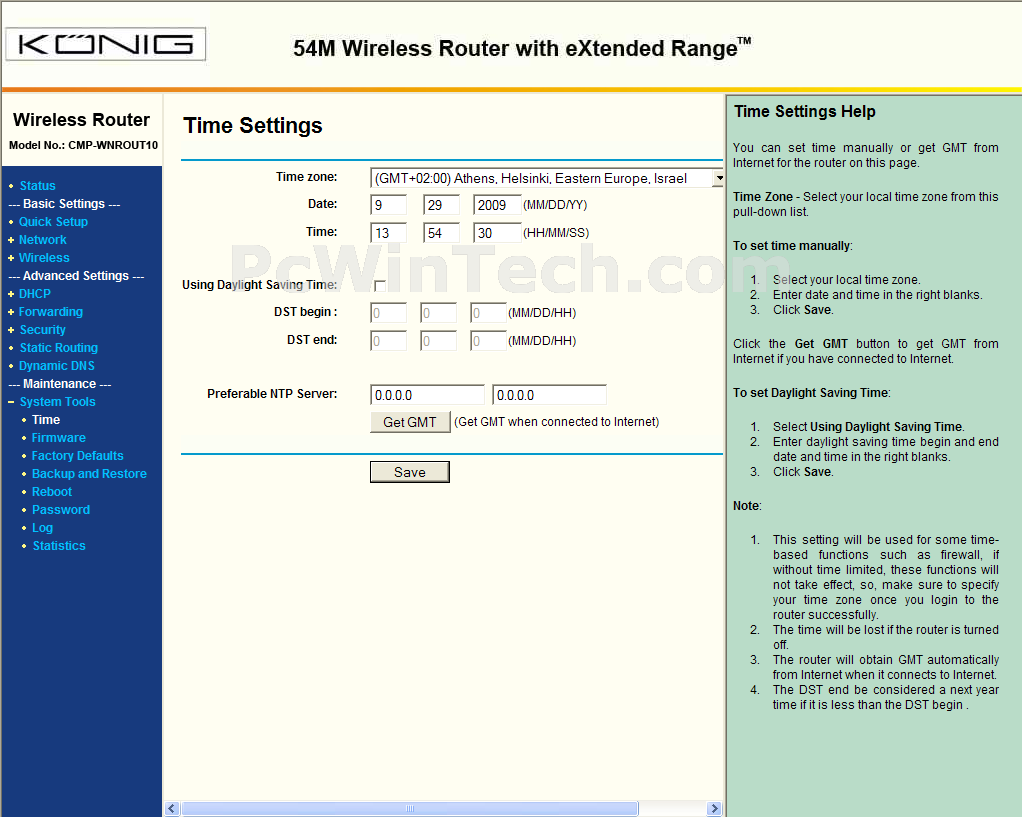The width and height of the screenshot is (1022, 817).
Task: Open the Statistics page
Action: click(59, 546)
